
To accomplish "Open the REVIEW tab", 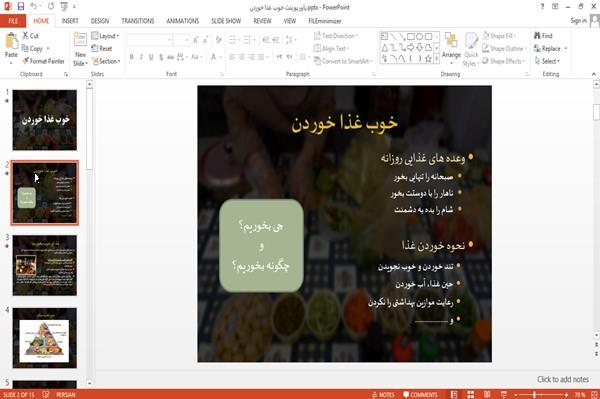I will click(x=262, y=21).
